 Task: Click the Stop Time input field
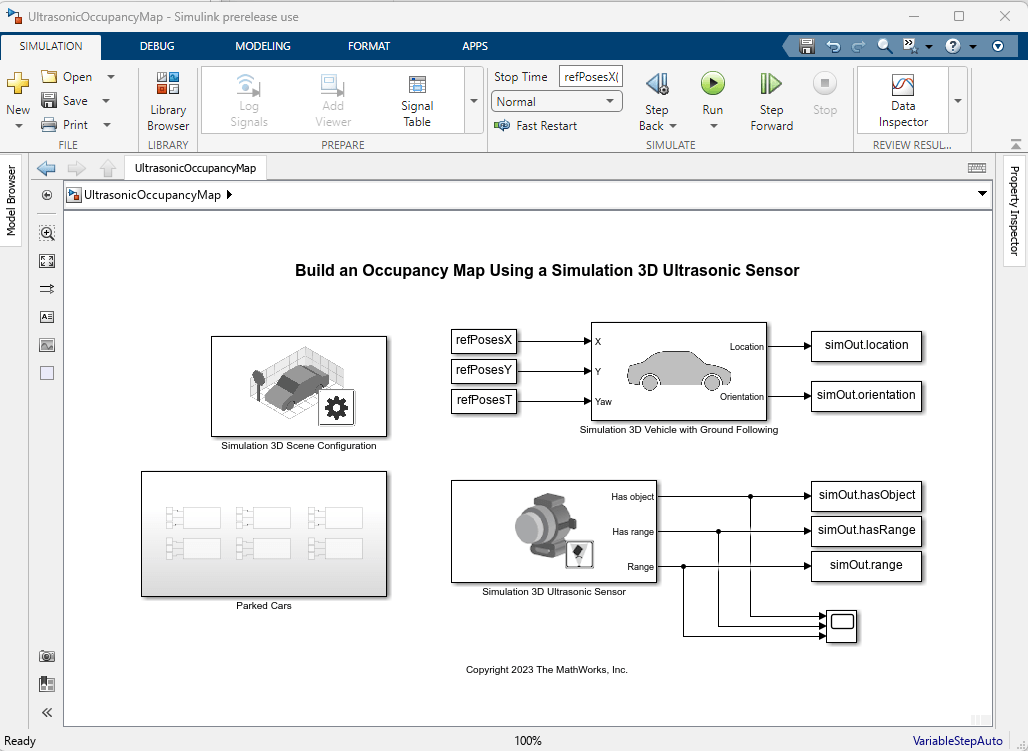pos(590,77)
